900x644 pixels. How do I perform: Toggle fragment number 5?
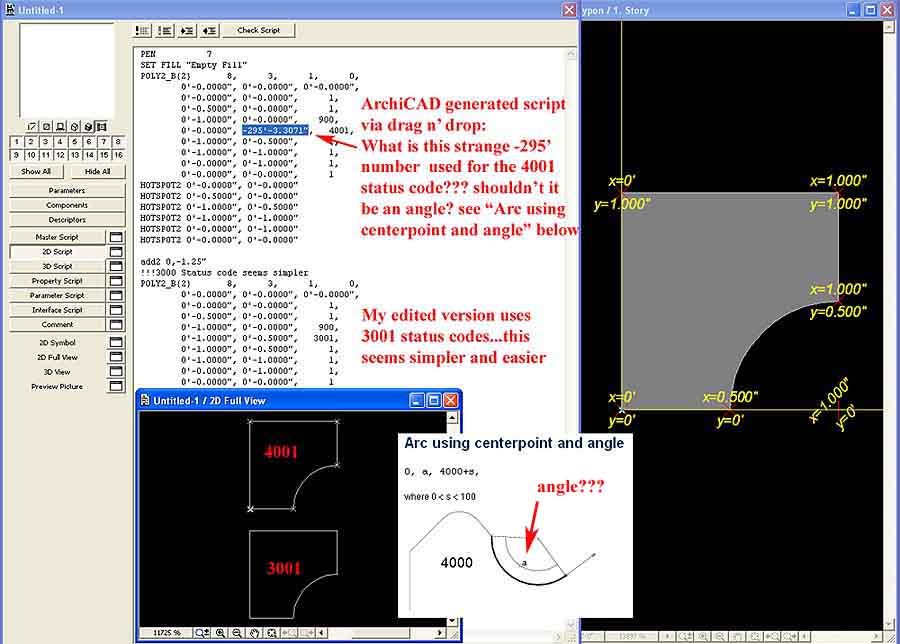[75, 141]
